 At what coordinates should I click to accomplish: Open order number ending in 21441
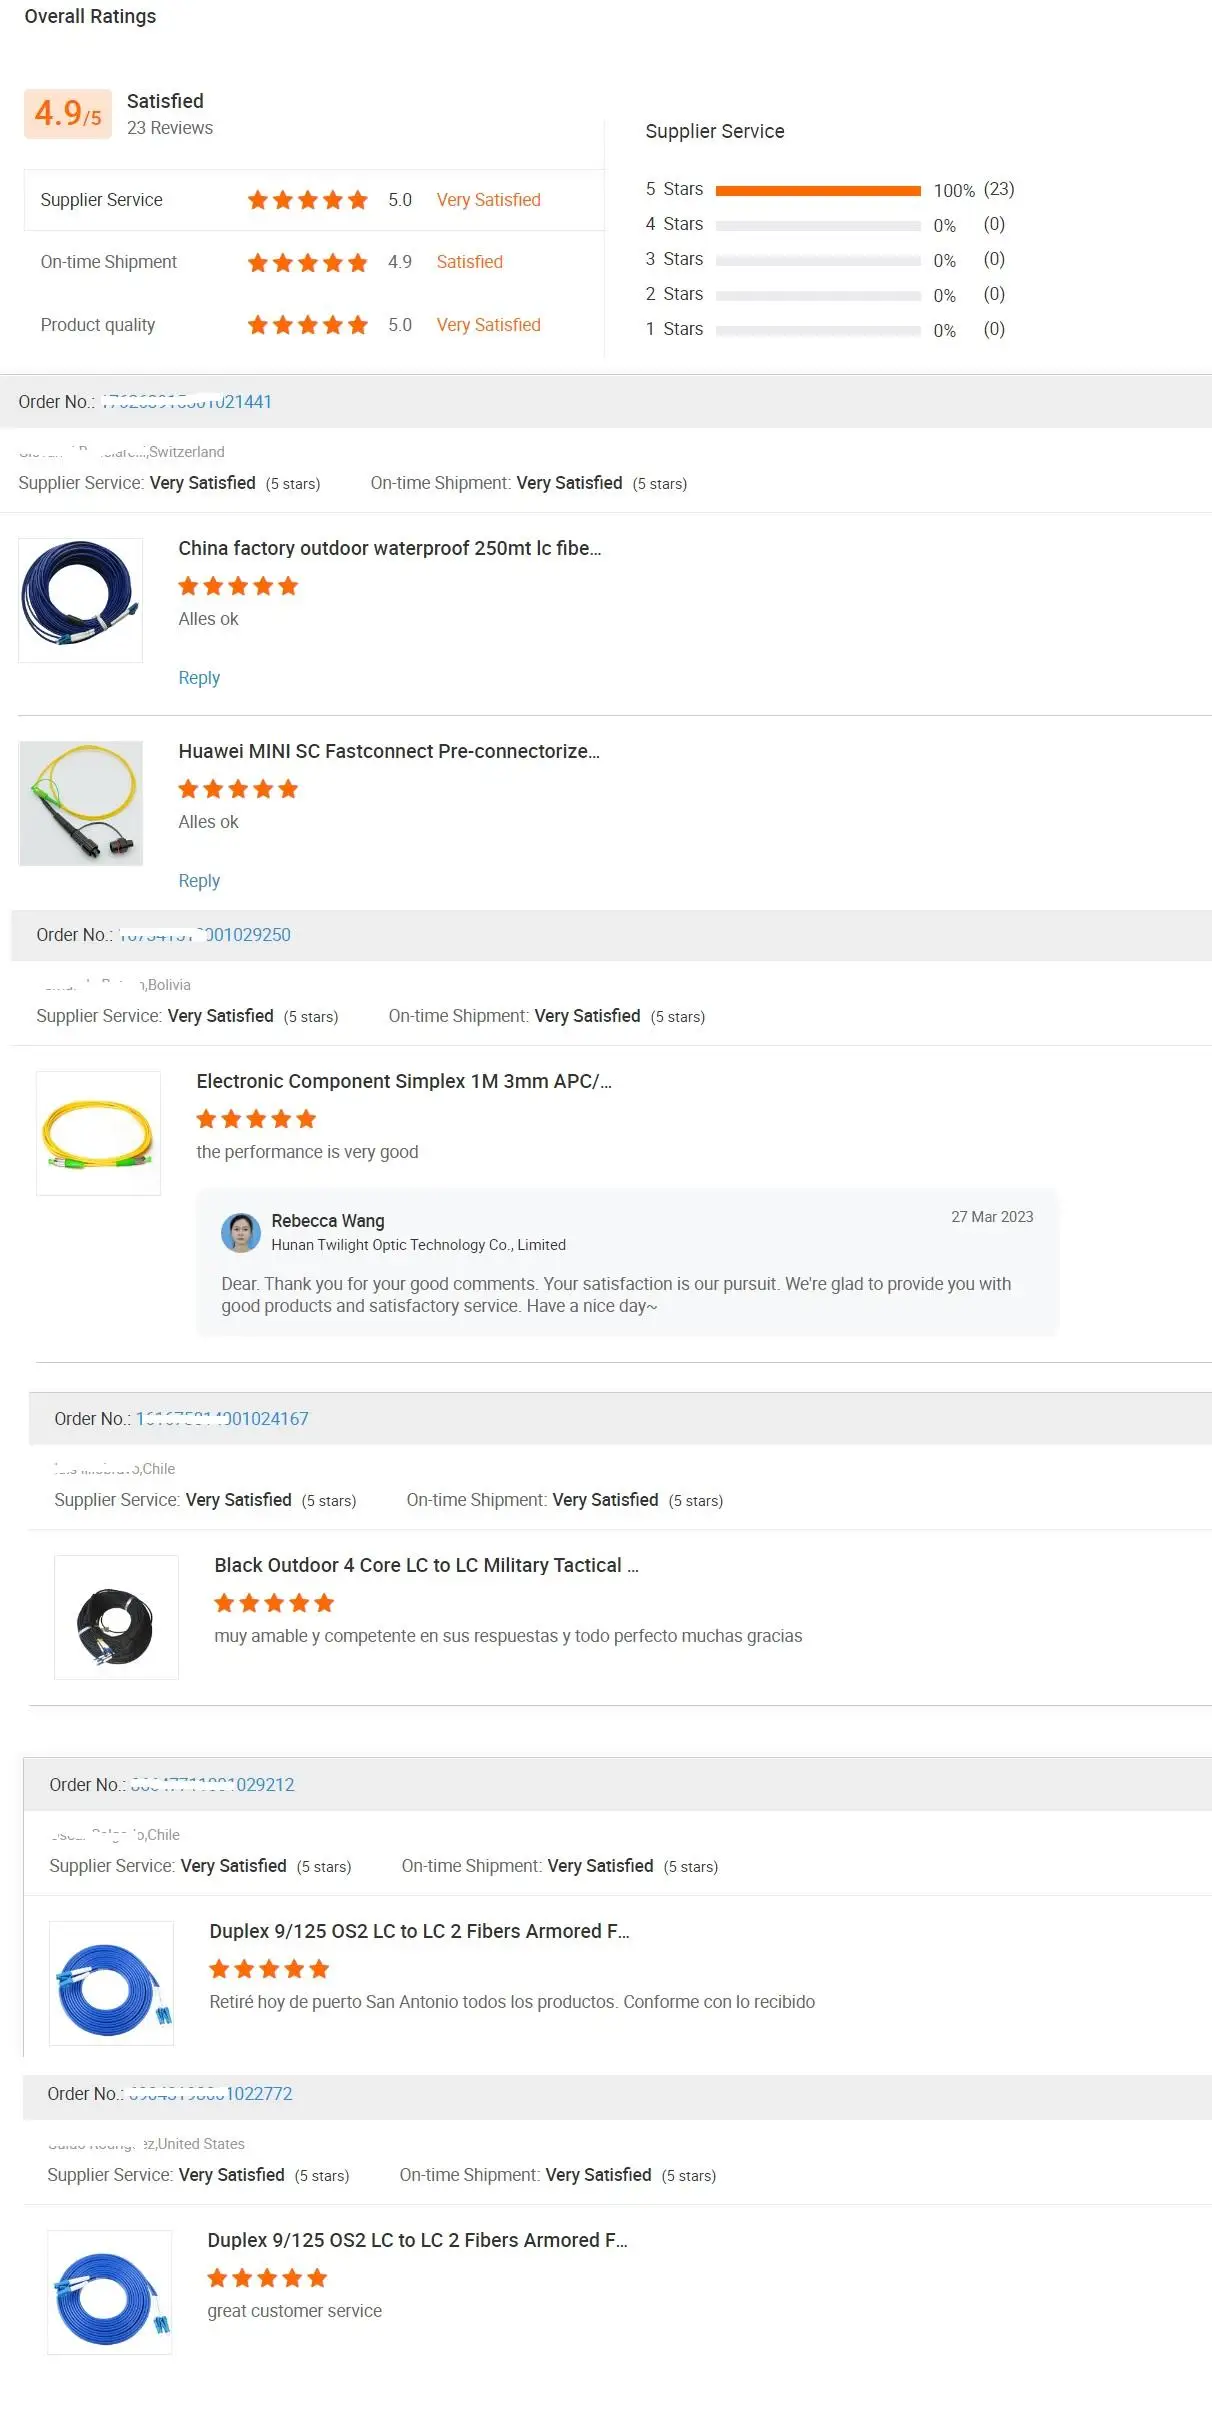[x=187, y=402]
